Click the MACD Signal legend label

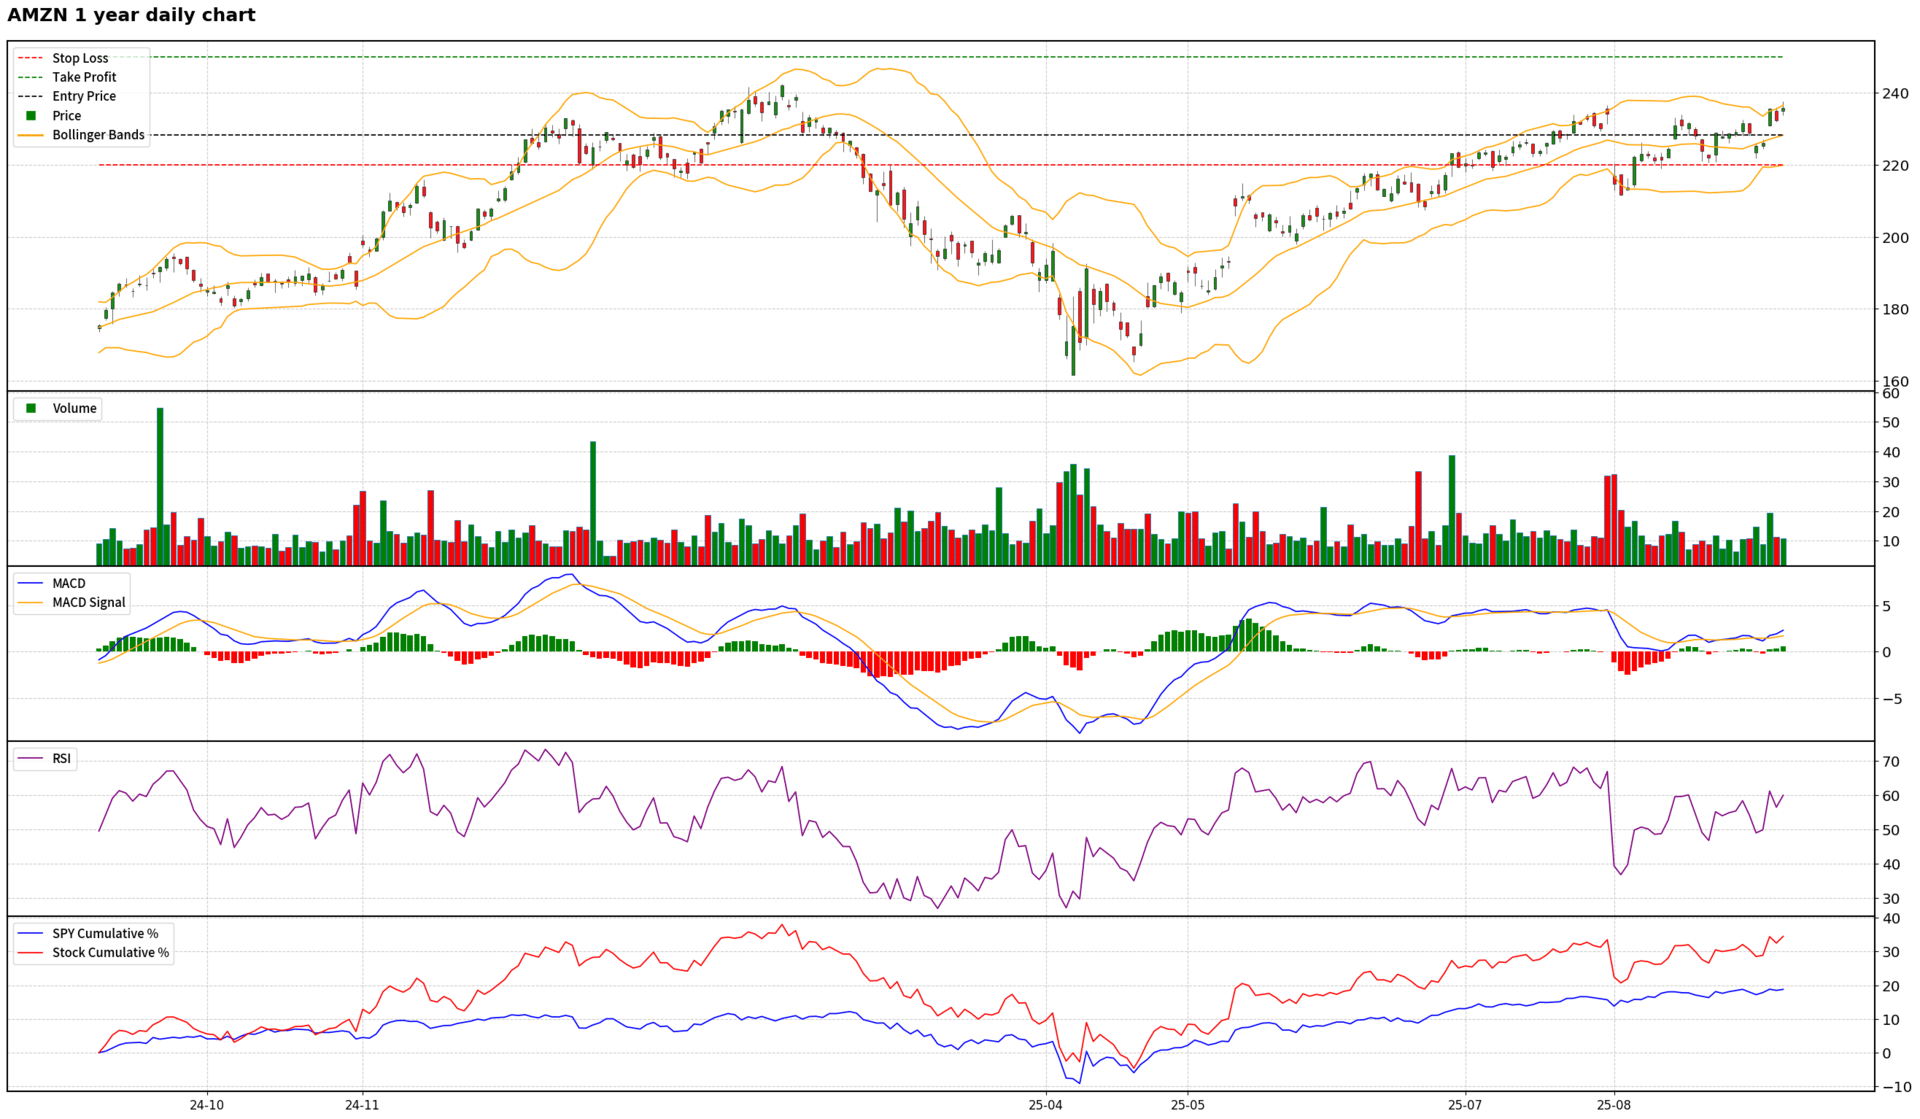click(89, 602)
